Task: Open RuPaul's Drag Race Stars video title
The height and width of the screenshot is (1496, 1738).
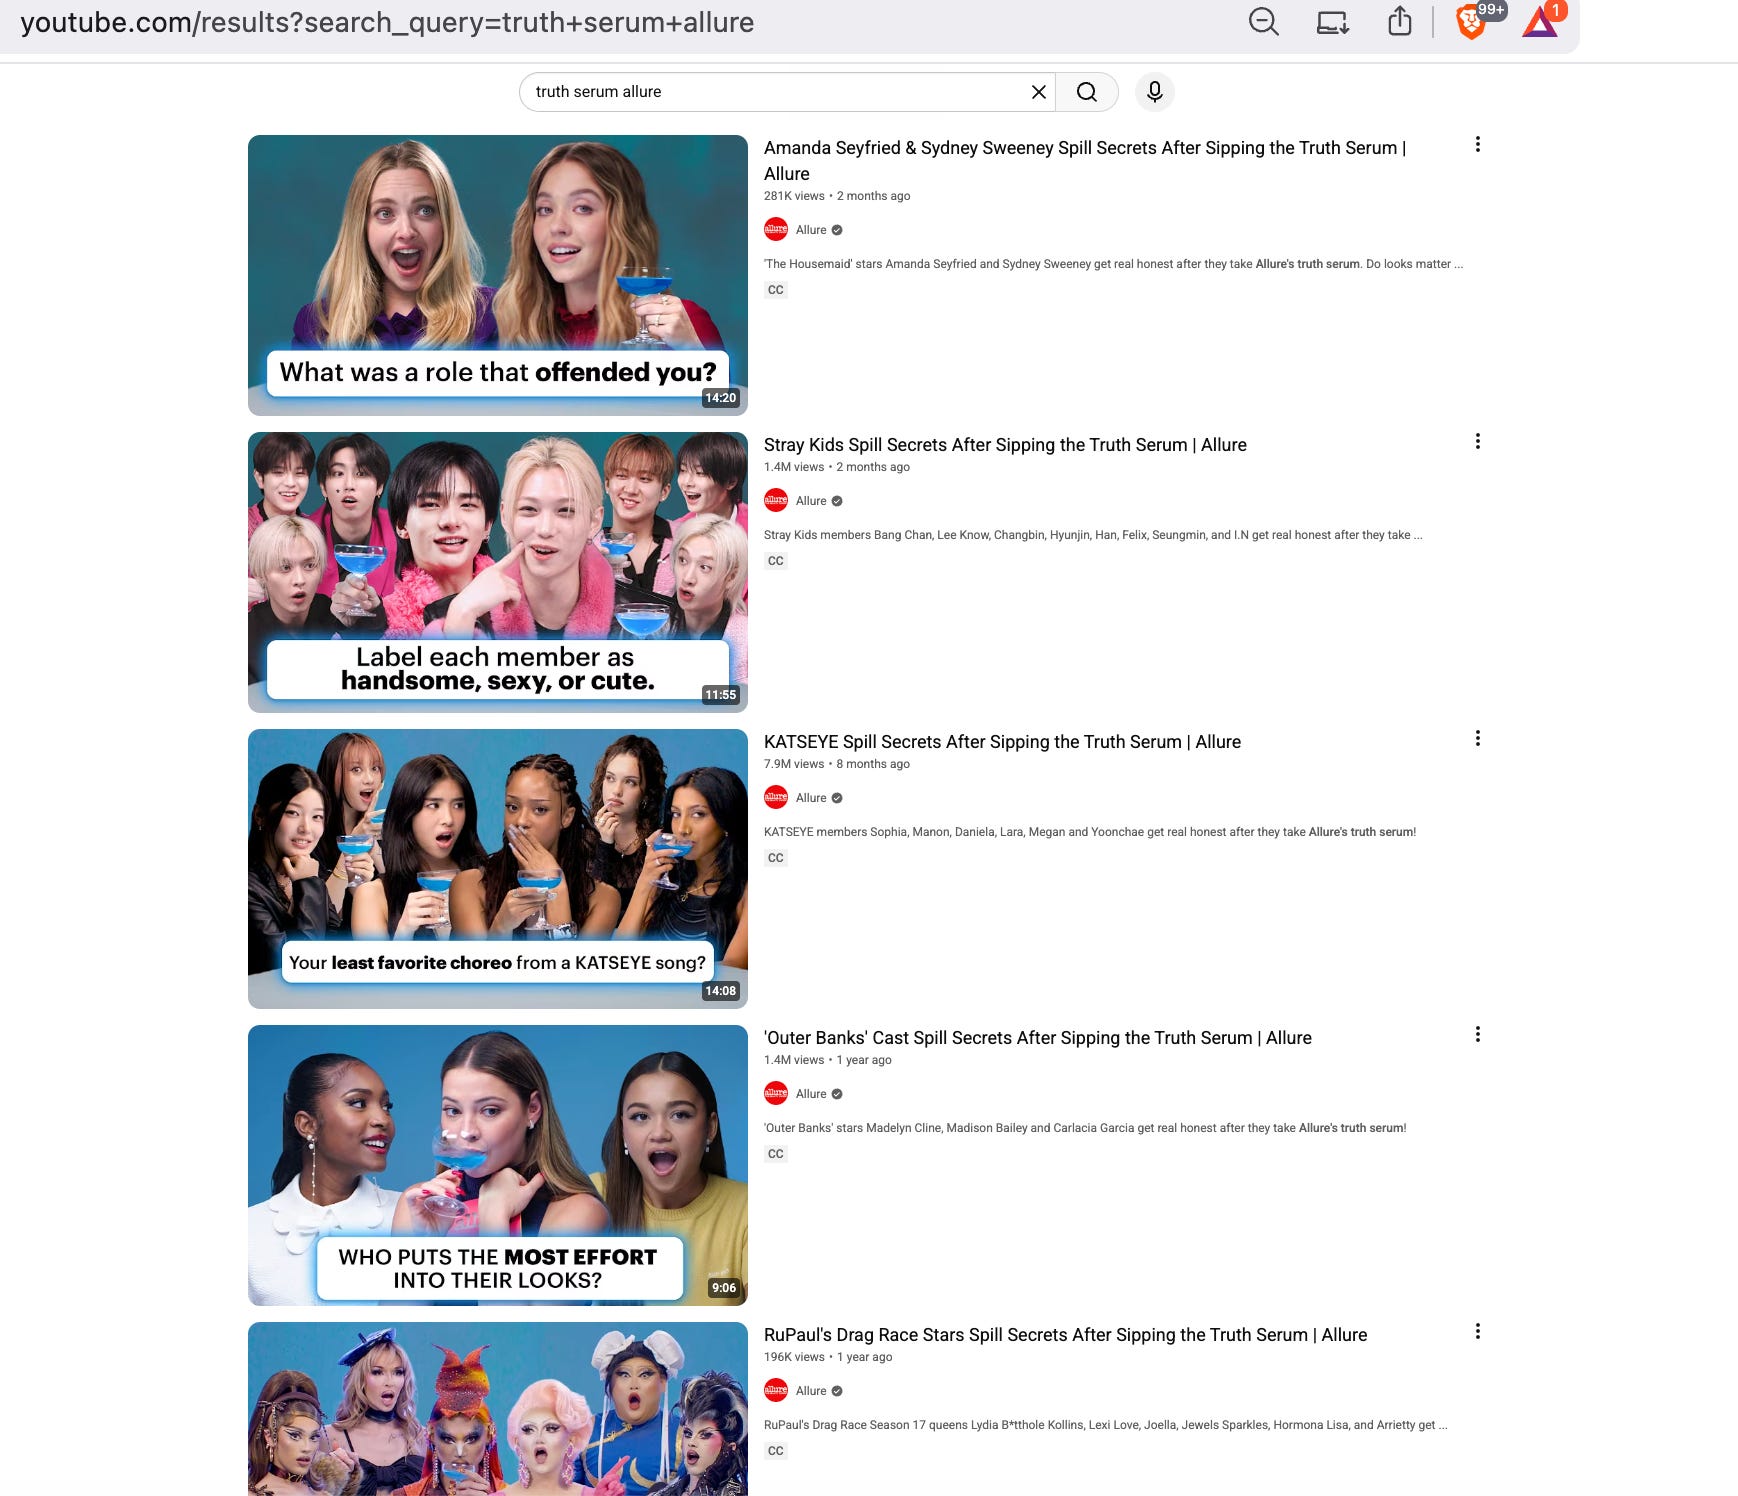Action: coord(1065,1335)
